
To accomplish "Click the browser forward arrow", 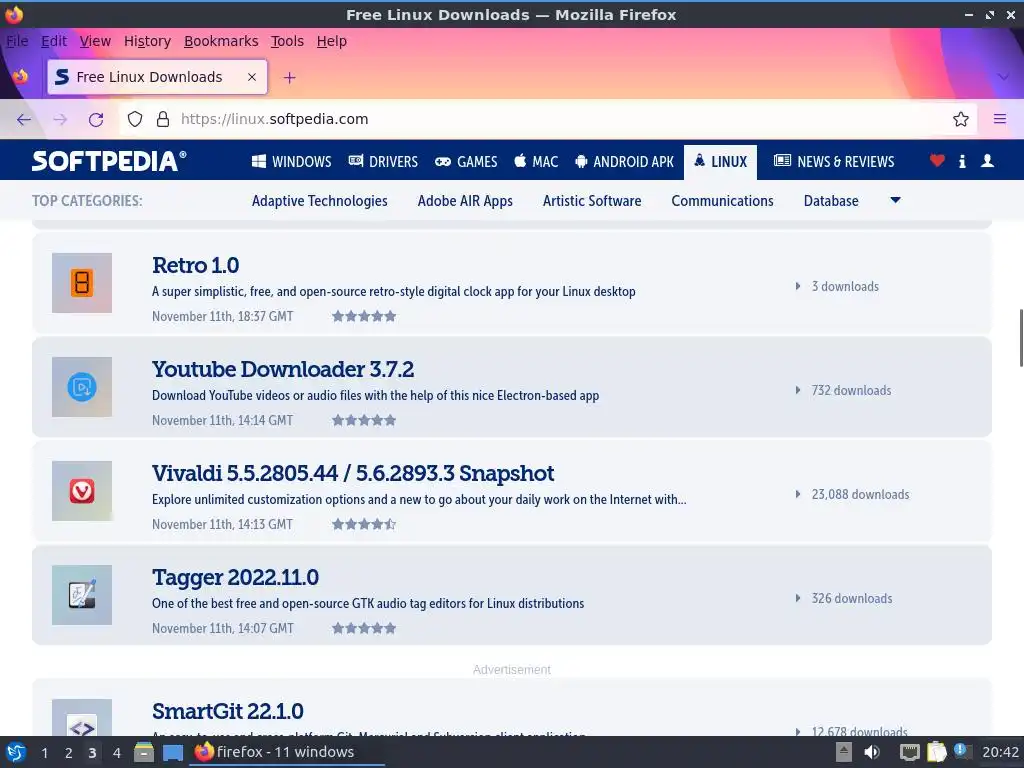I will (60, 119).
